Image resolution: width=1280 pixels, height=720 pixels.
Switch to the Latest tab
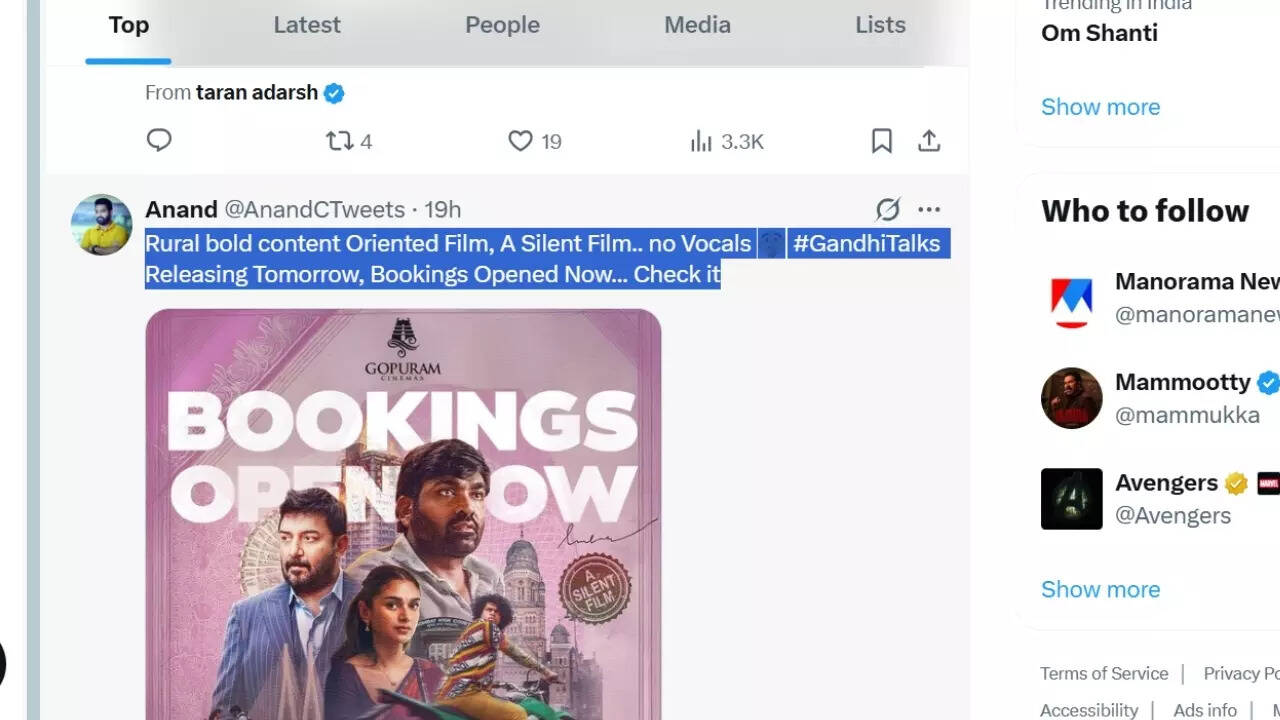coord(307,25)
